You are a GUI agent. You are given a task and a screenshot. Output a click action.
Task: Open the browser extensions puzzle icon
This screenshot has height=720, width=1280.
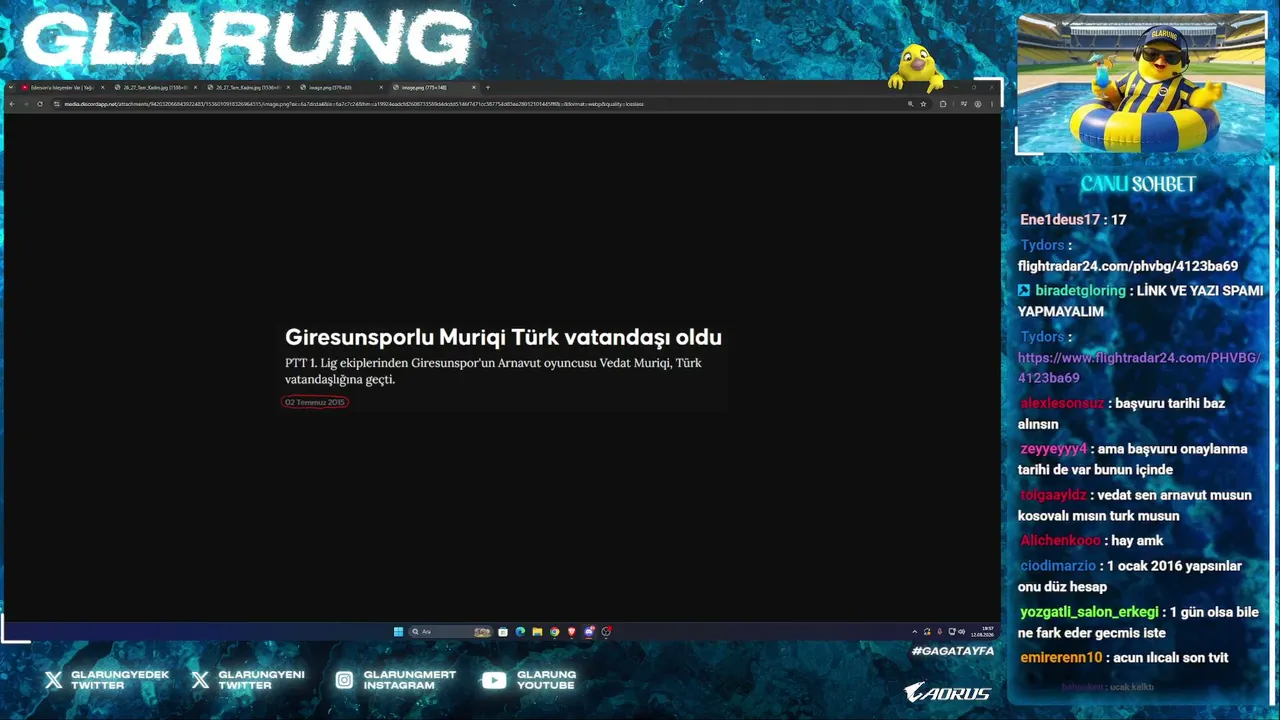point(943,104)
